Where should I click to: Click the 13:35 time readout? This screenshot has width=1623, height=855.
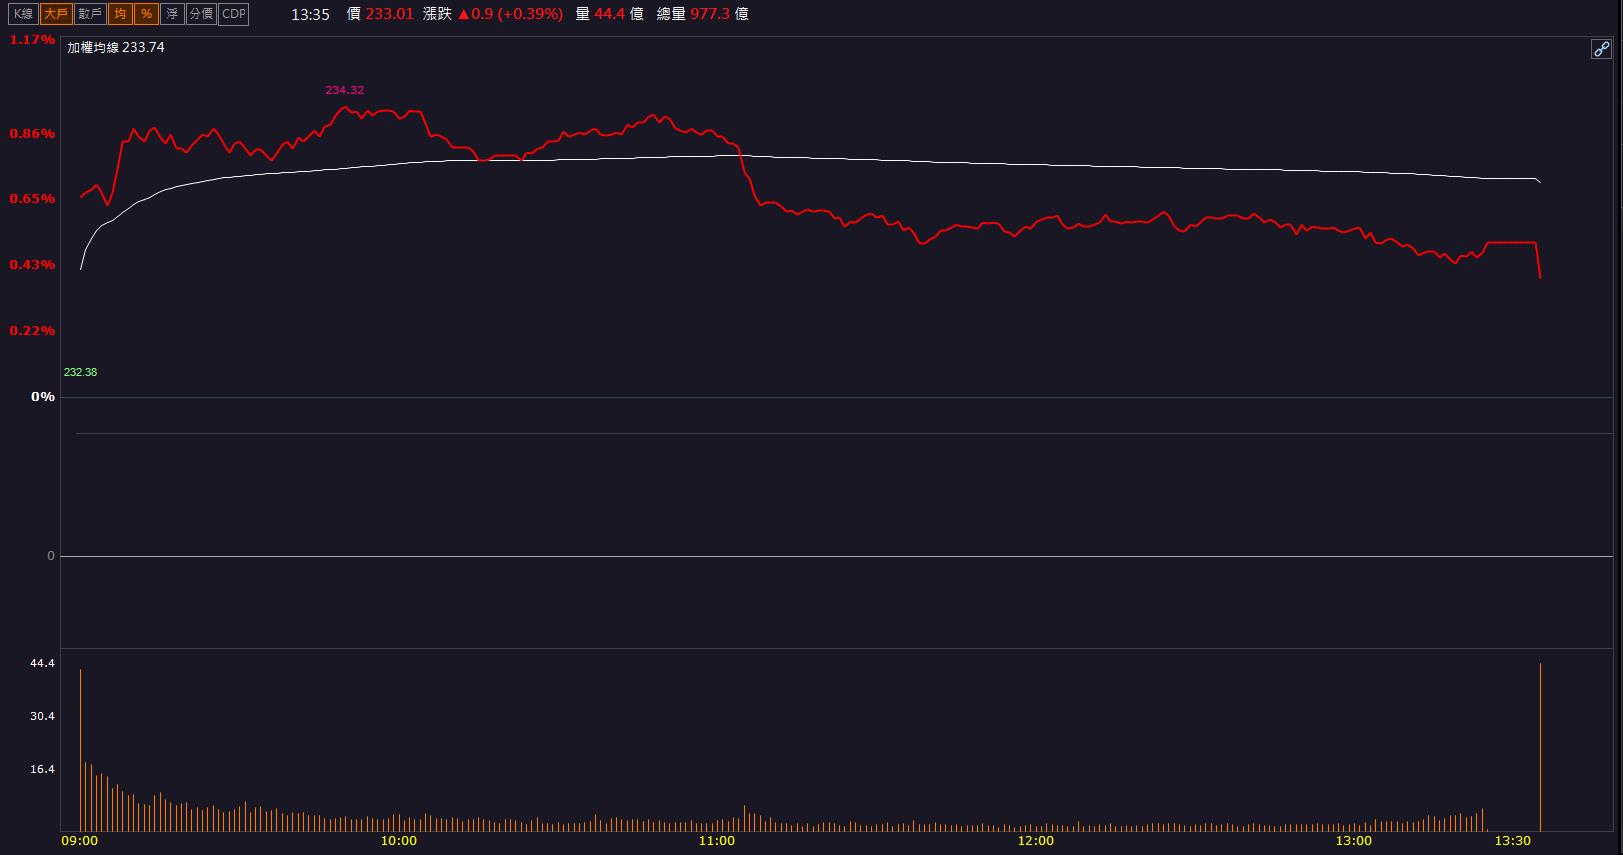[x=310, y=14]
